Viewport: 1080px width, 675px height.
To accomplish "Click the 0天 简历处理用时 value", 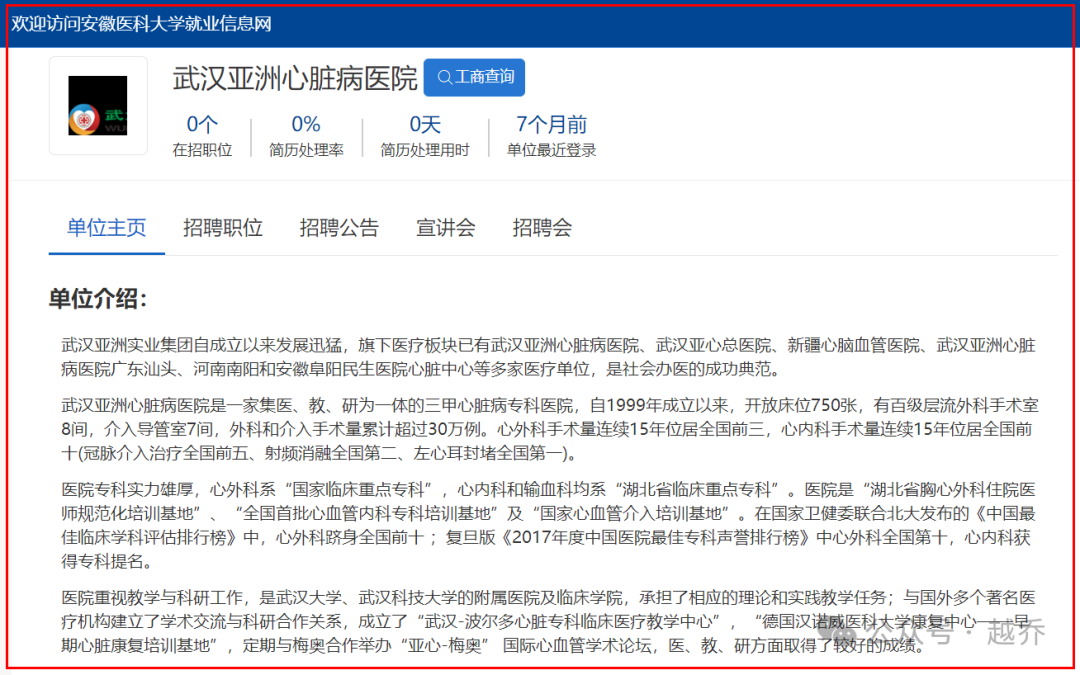I will coord(425,125).
